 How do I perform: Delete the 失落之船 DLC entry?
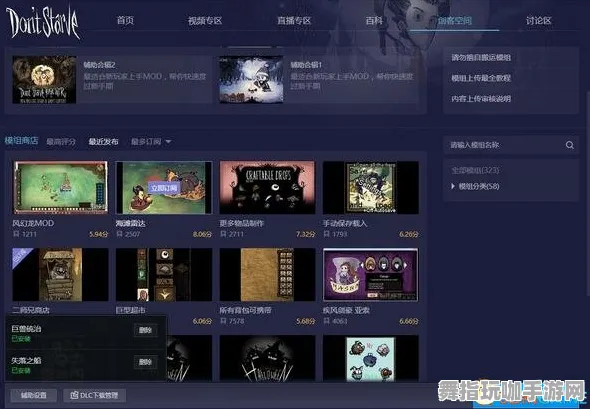click(x=145, y=362)
